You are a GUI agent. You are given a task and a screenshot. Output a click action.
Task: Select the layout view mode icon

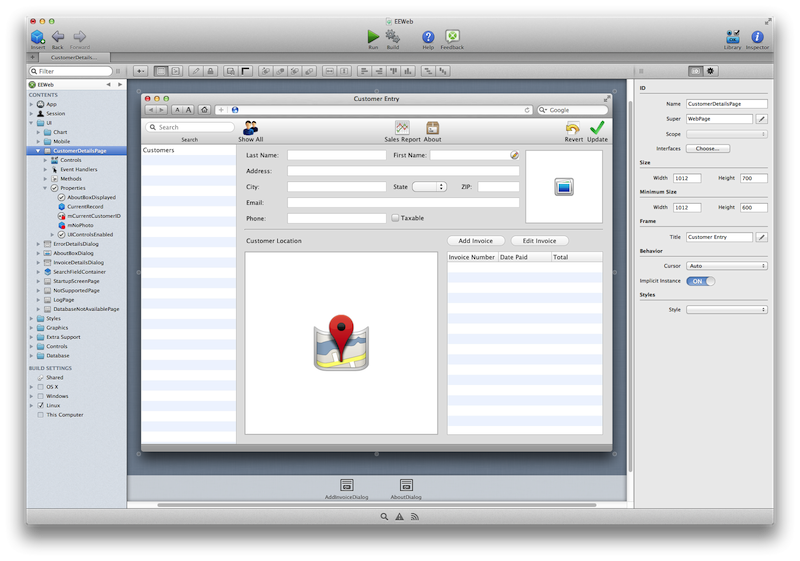click(x=161, y=71)
